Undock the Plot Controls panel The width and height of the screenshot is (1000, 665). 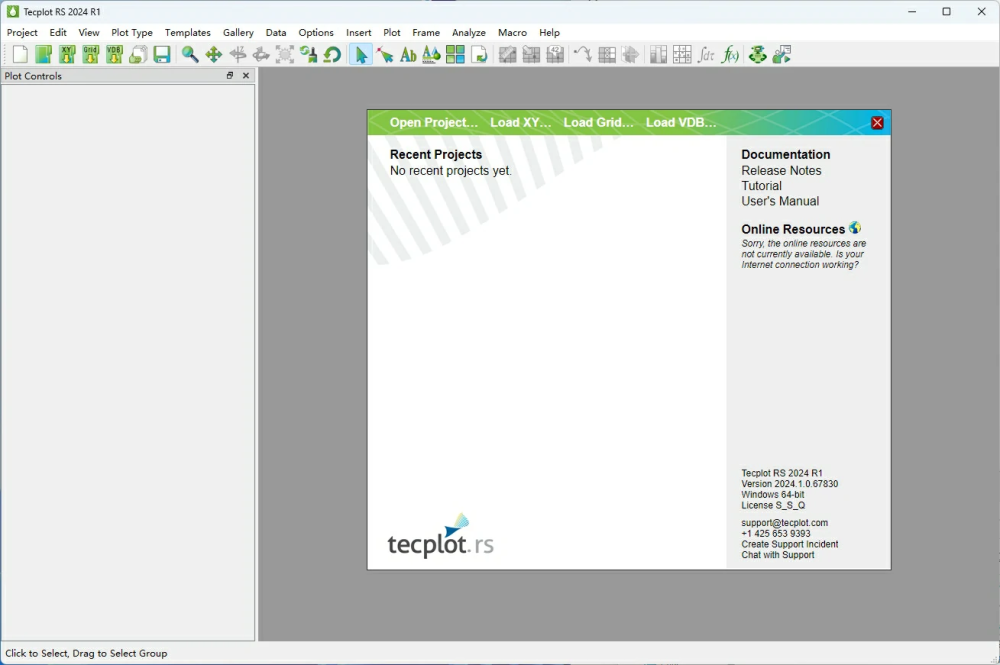pyautogui.click(x=230, y=76)
